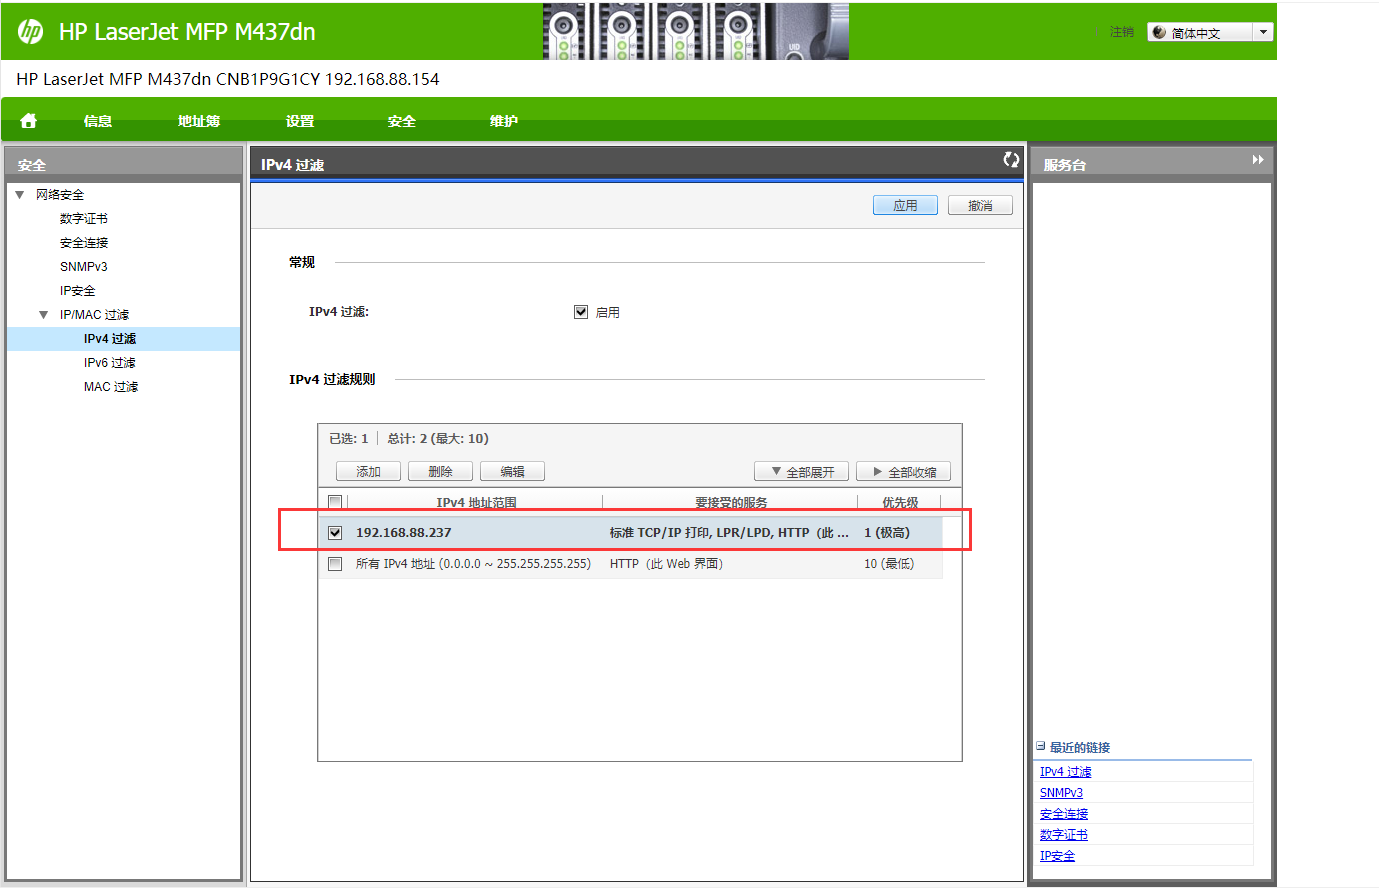
Task: Select SNMPv3 in the left tree
Action: [x=84, y=267]
